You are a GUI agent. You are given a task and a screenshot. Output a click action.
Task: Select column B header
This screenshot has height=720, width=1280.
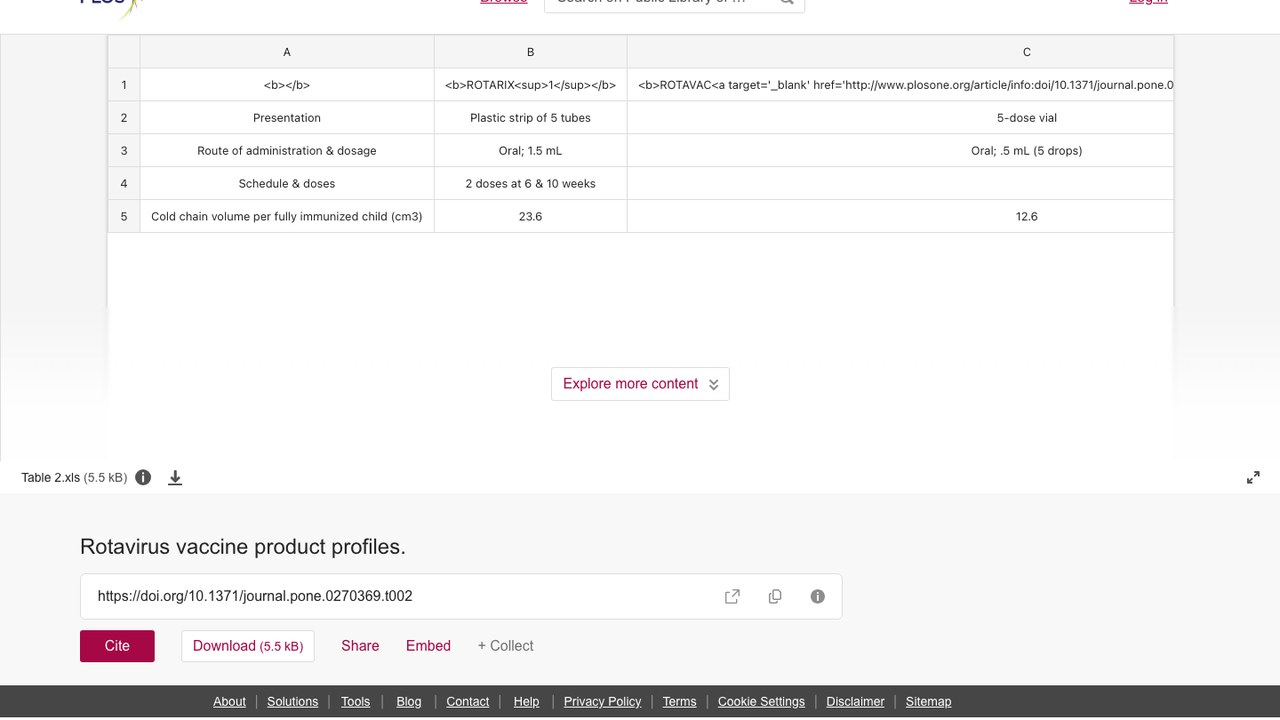530,52
